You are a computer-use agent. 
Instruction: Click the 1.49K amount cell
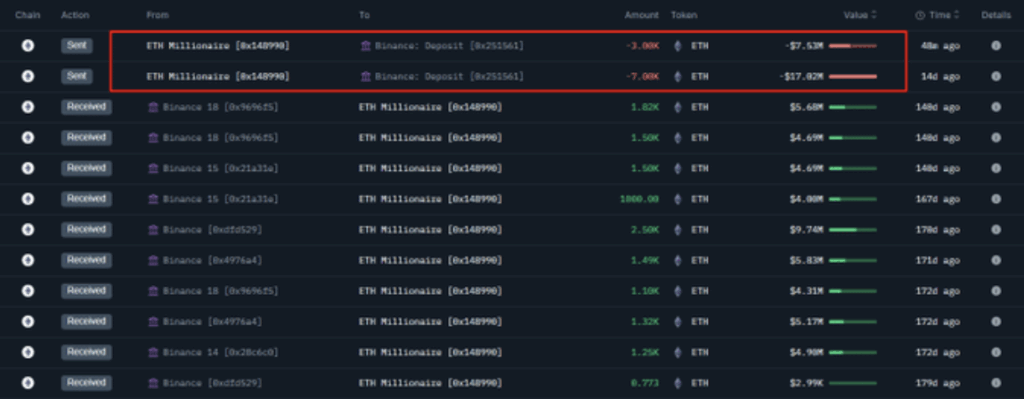click(x=645, y=261)
